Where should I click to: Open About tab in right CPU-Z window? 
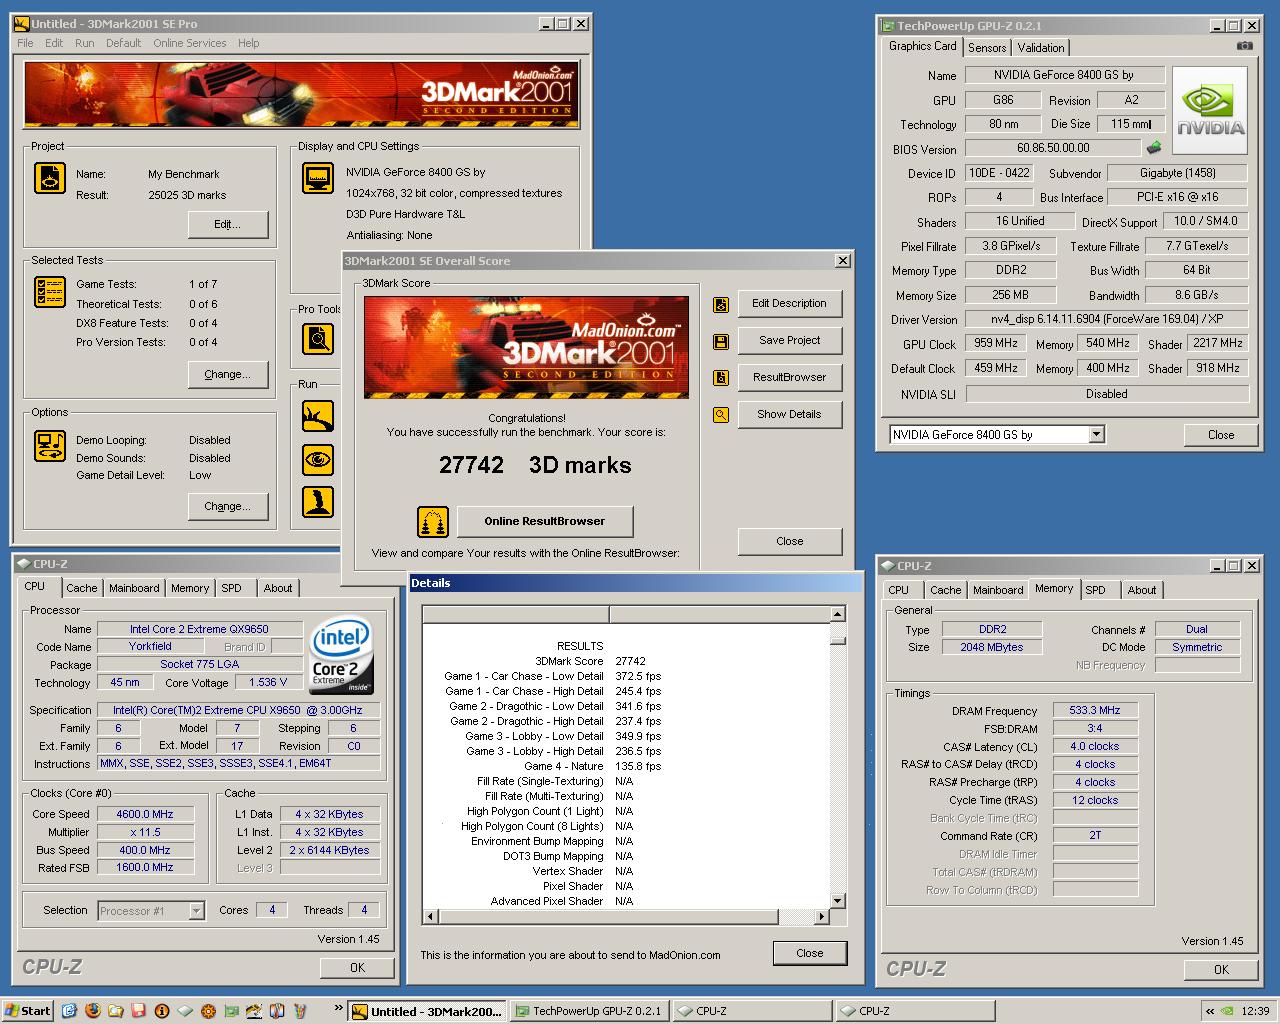[x=1142, y=590]
